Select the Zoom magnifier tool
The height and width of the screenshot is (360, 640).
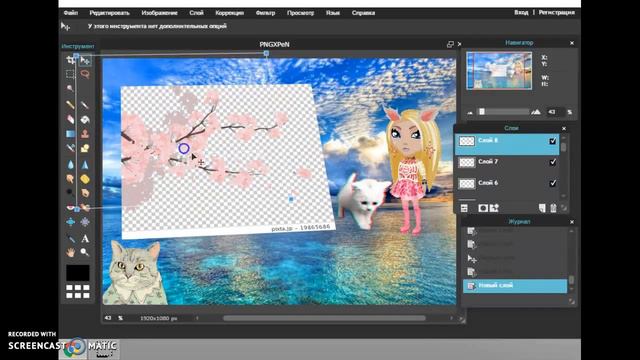tap(85, 253)
